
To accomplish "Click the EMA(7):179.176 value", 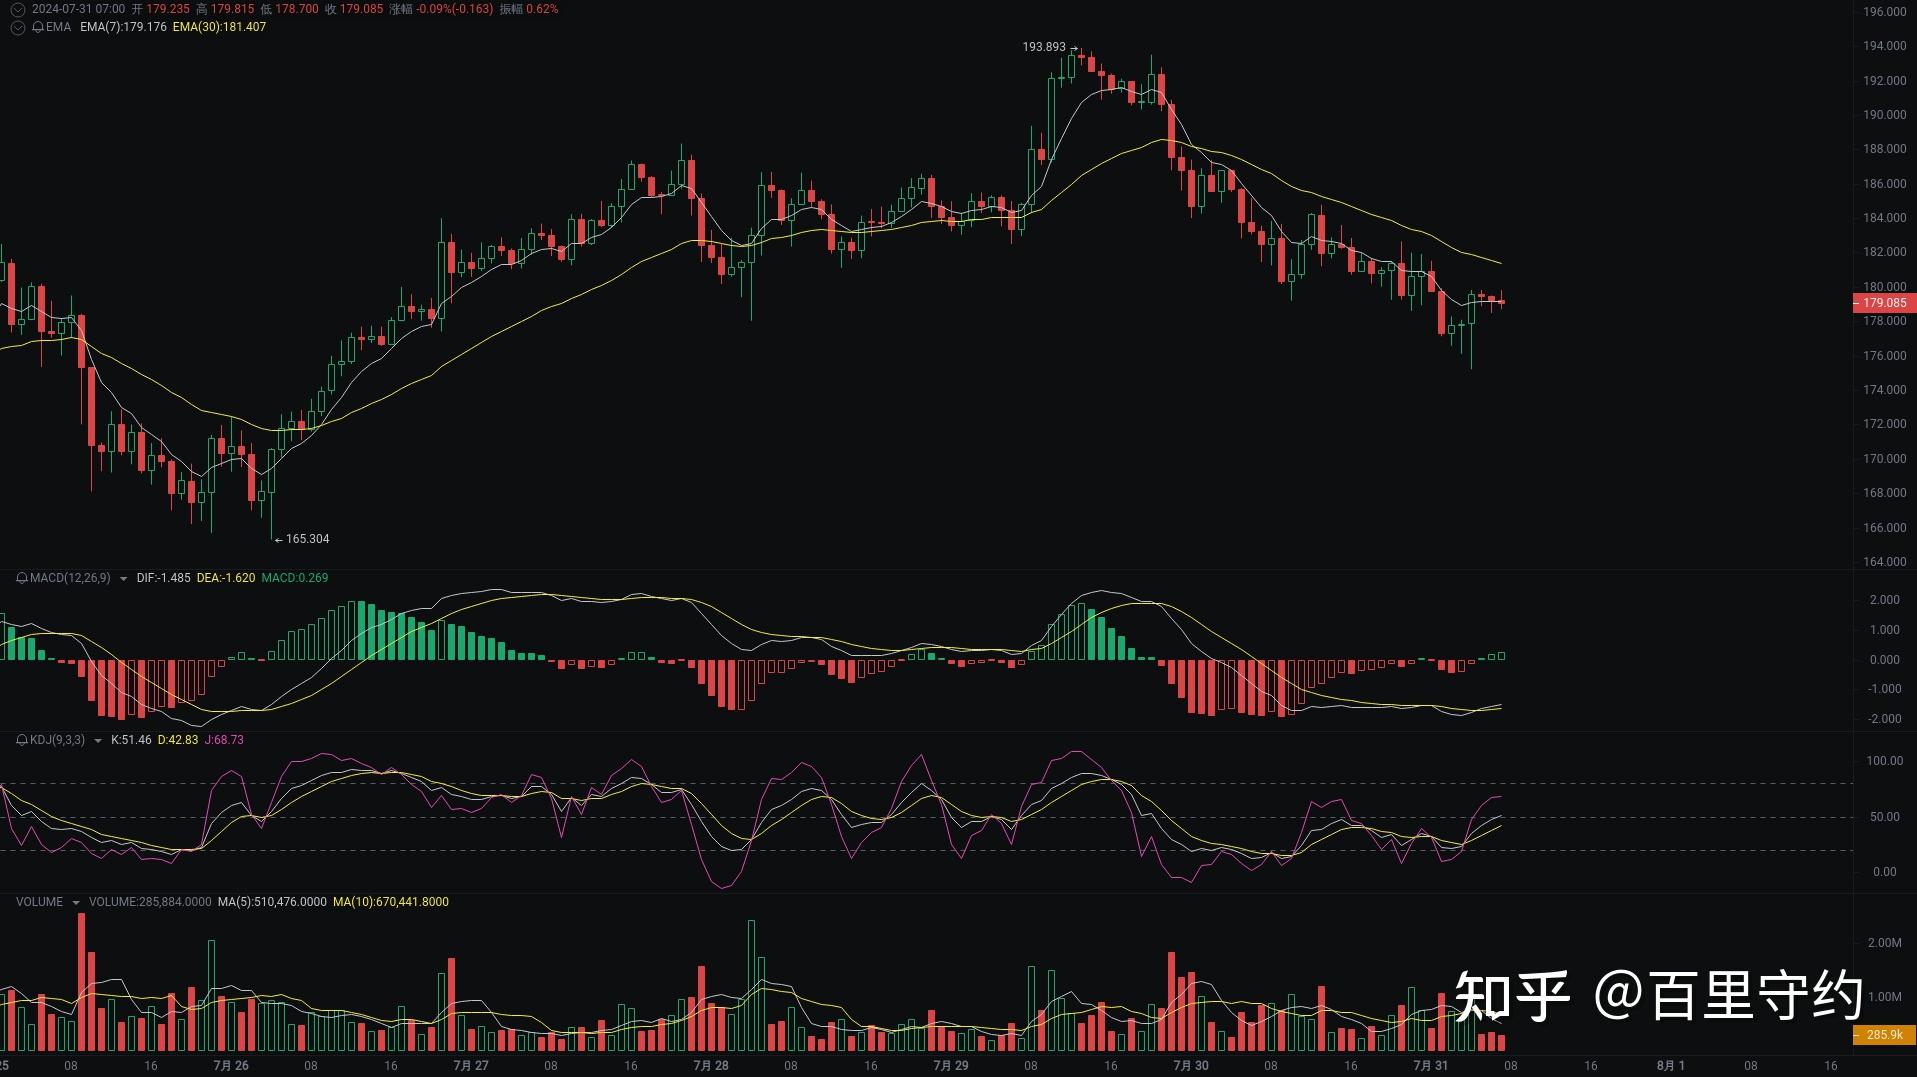I will coord(123,27).
